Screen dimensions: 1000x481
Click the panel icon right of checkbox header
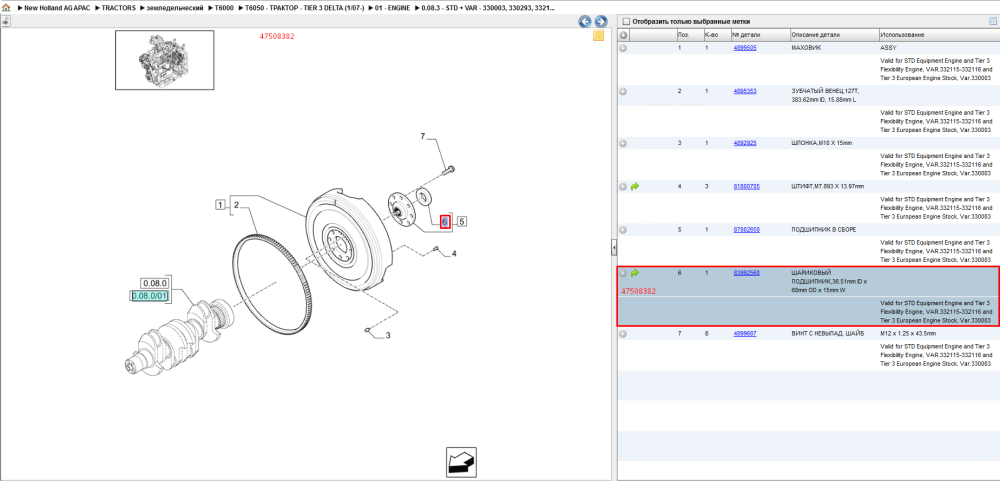(992, 21)
